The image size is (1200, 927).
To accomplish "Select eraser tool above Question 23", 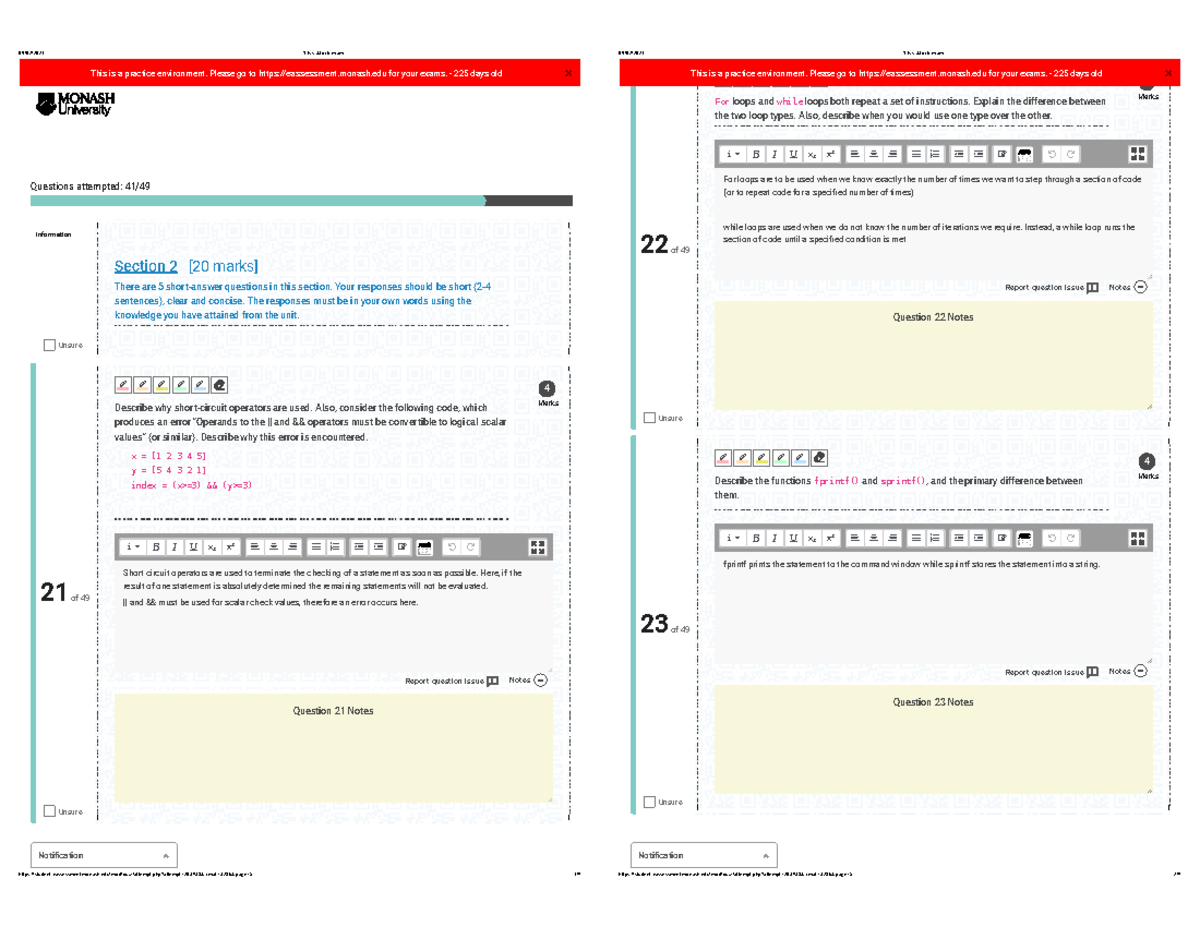I will [820, 458].
